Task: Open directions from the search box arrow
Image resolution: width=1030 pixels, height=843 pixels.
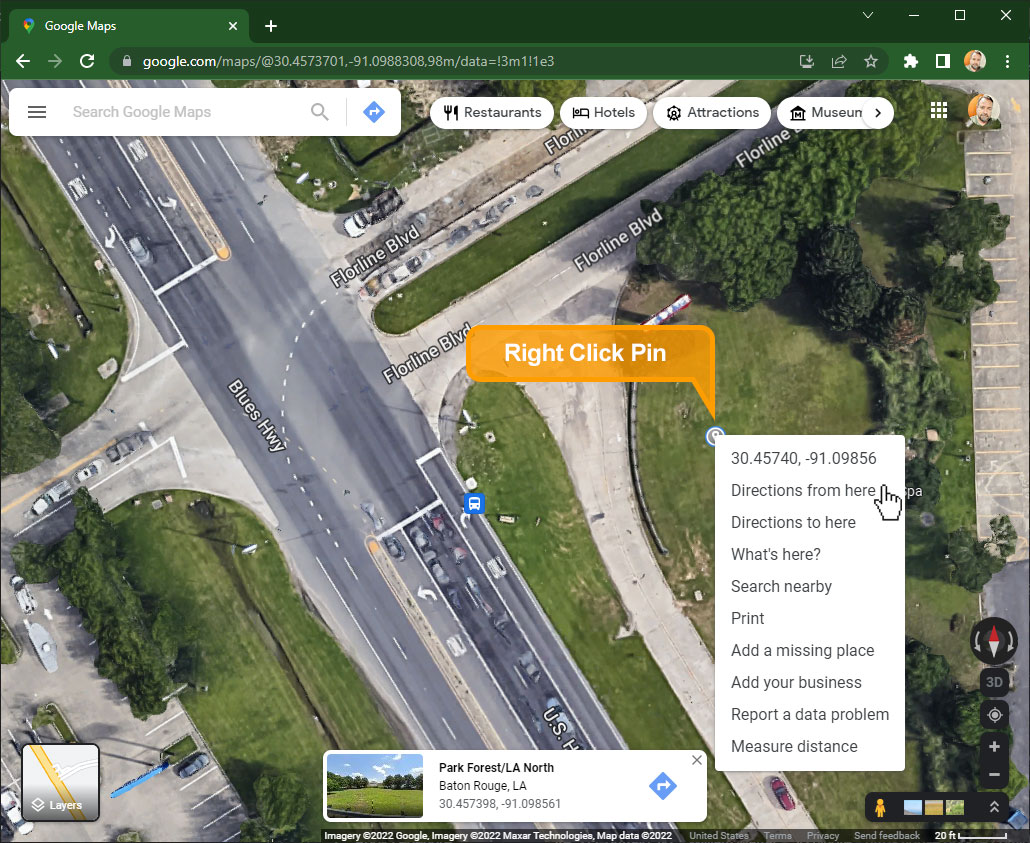Action: pos(374,112)
